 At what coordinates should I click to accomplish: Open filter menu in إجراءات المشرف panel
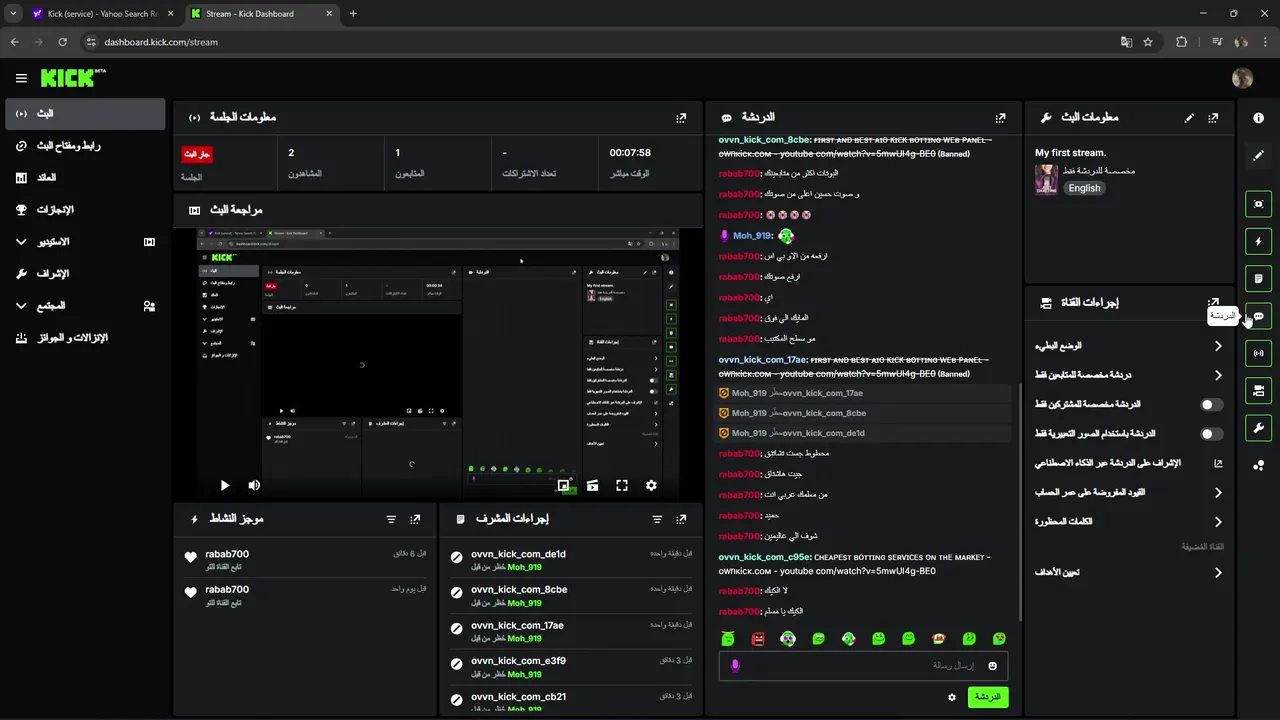(x=657, y=519)
